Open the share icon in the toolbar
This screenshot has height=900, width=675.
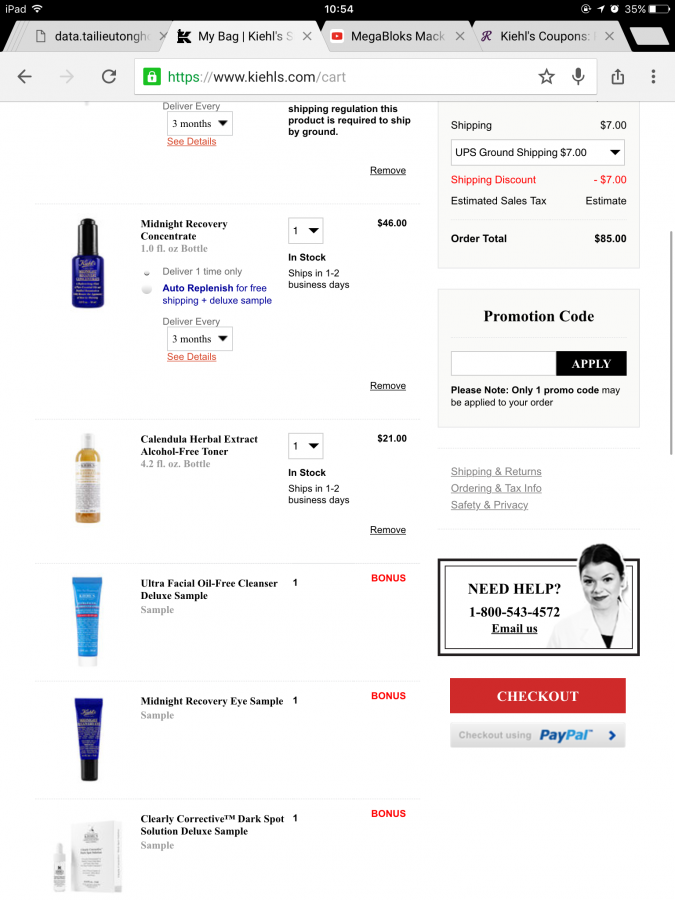(618, 76)
